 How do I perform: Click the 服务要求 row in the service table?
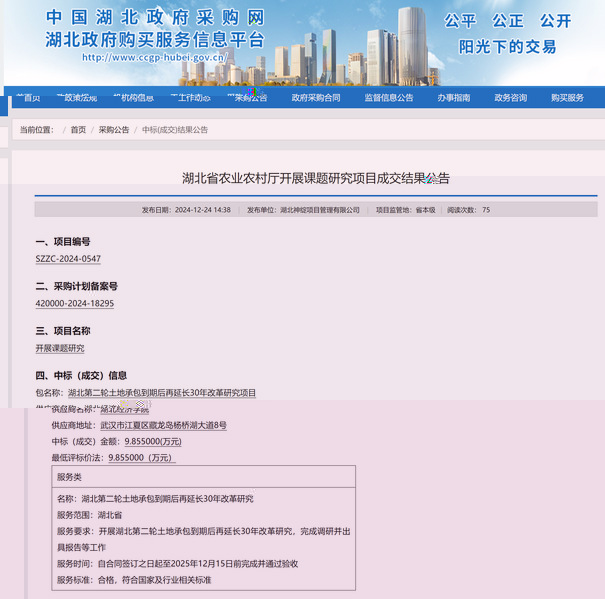tap(203, 539)
